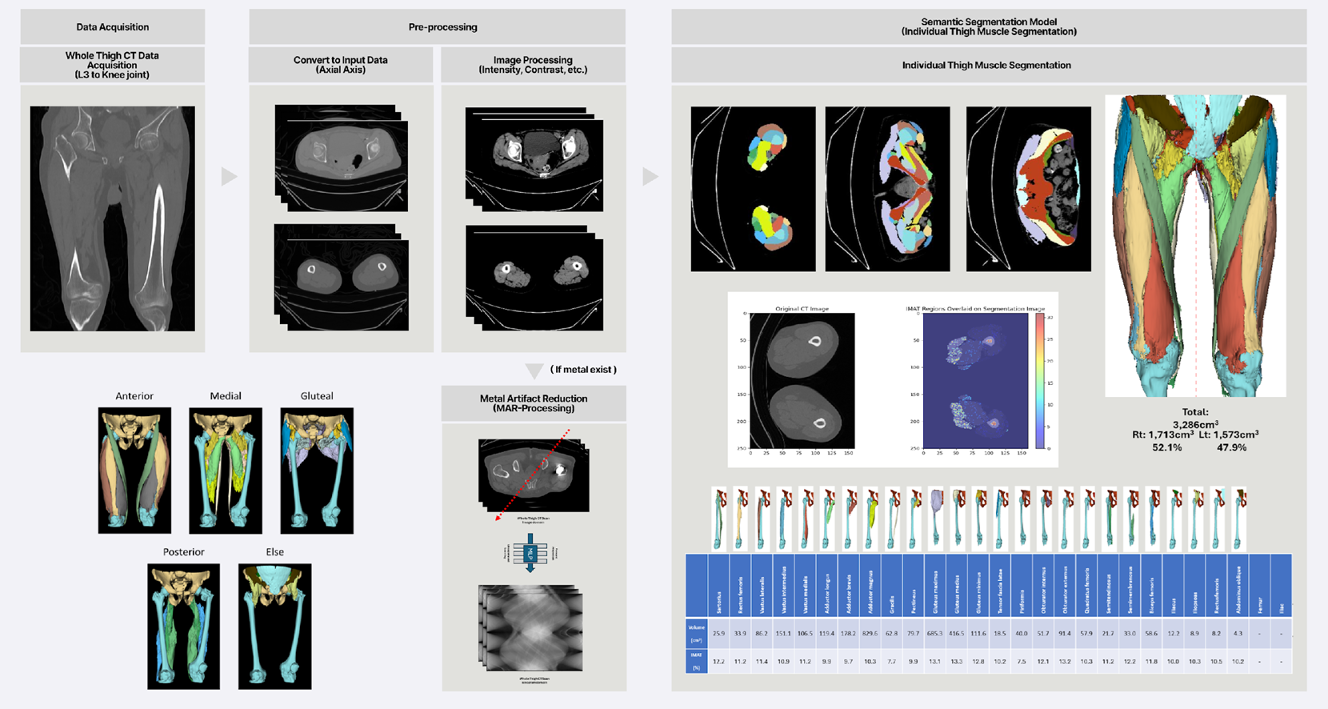
Task: Click the Posterior muscle group 3D model
Action: (184, 625)
